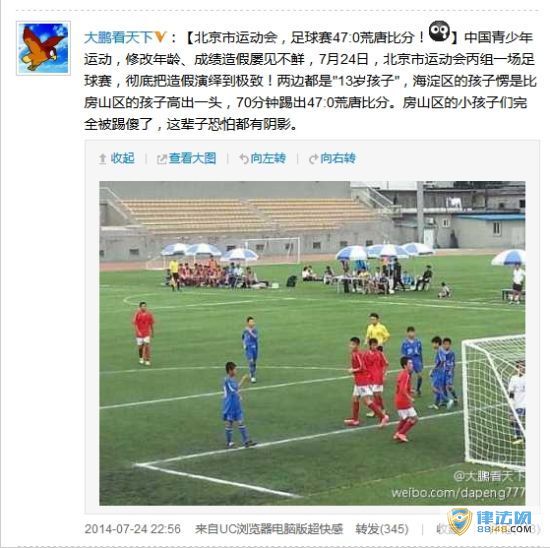
Task: Rotate photo with 向右转 text
Action: (x=338, y=159)
